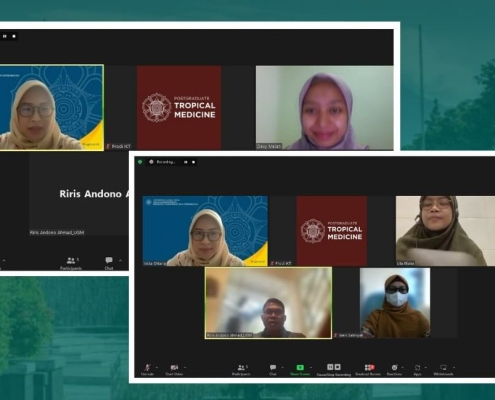Select the yellow-highlighted speaker video tile, front window
The width and height of the screenshot is (495, 400).
pos(268,303)
